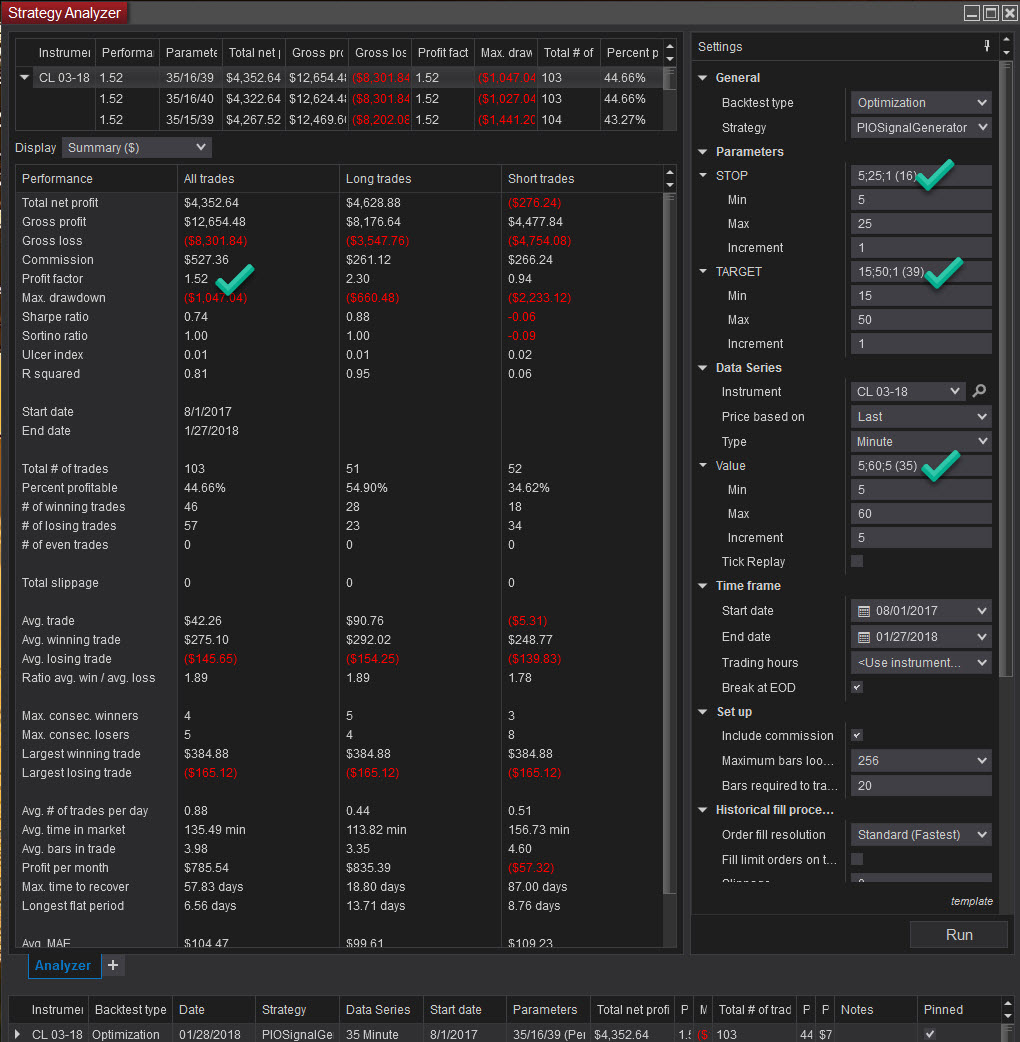Edit STOP Max value 25 field
Viewport: 1020px width, 1042px height.
pos(921,223)
